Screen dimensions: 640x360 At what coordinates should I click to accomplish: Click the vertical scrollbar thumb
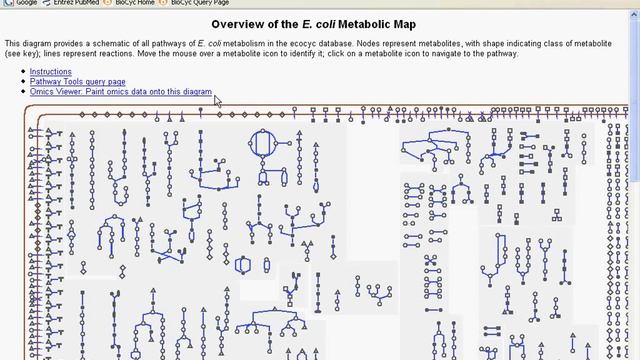[635, 100]
